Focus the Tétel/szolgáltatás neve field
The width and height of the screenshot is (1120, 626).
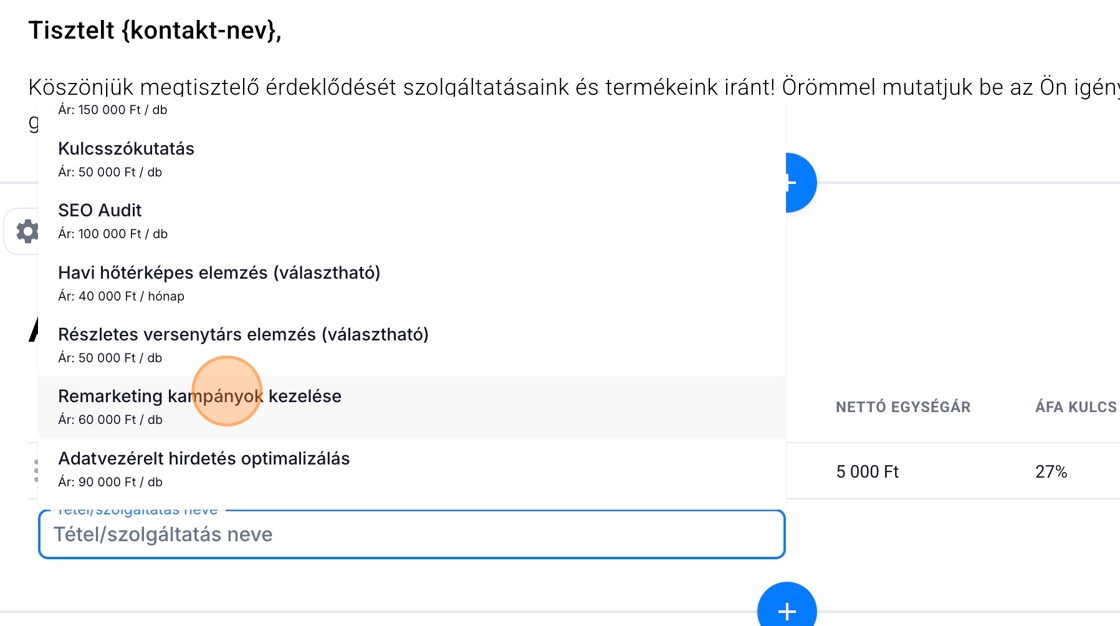pos(411,535)
